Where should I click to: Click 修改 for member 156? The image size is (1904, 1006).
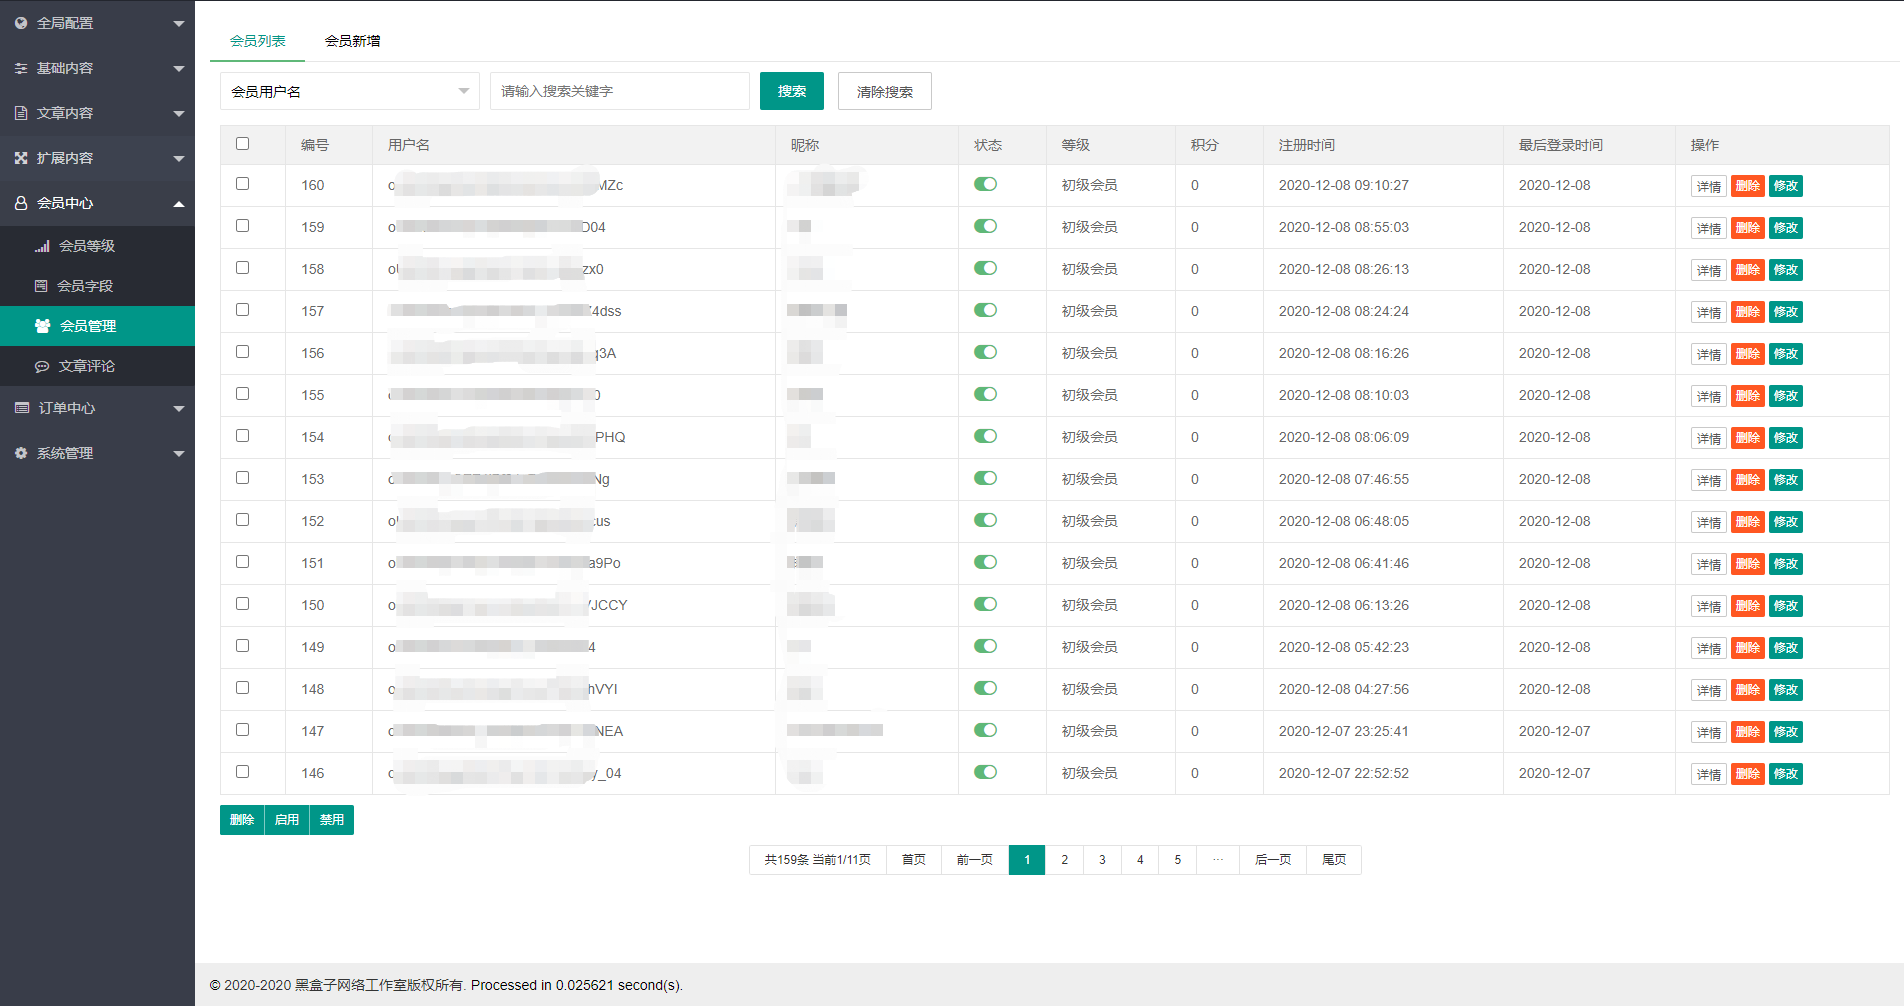click(1786, 354)
